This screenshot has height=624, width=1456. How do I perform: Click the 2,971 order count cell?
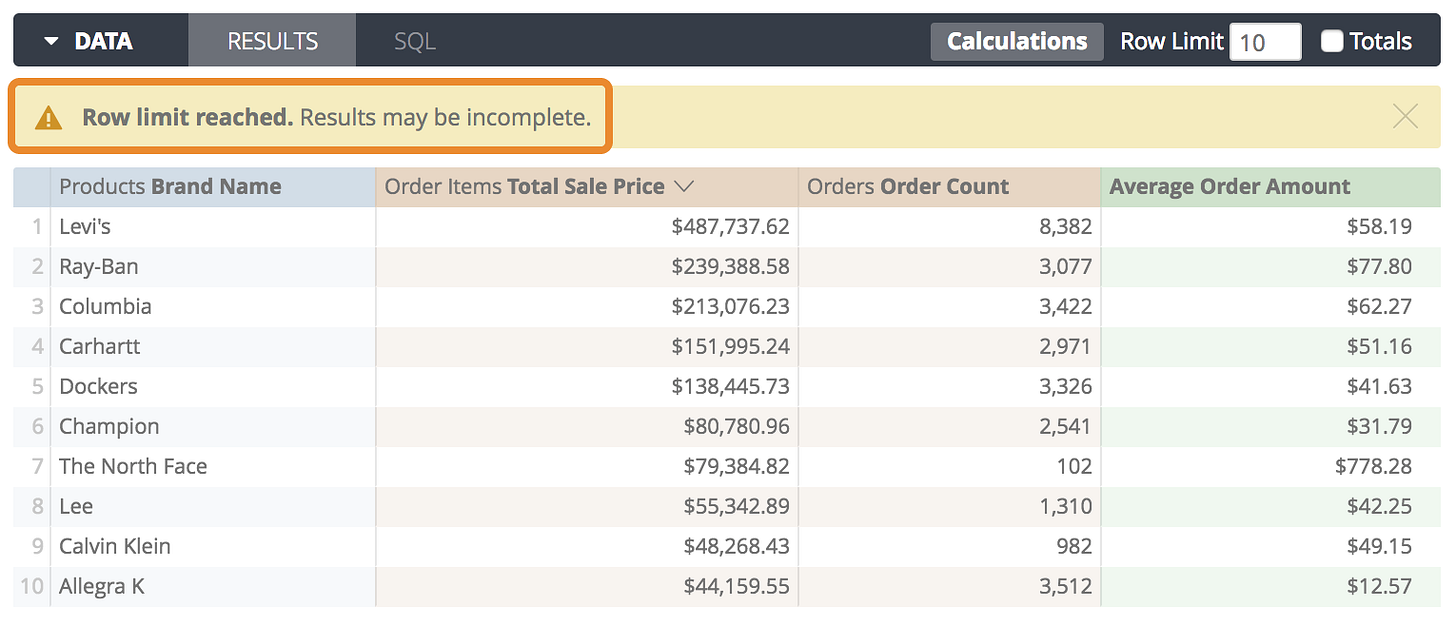tap(949, 347)
